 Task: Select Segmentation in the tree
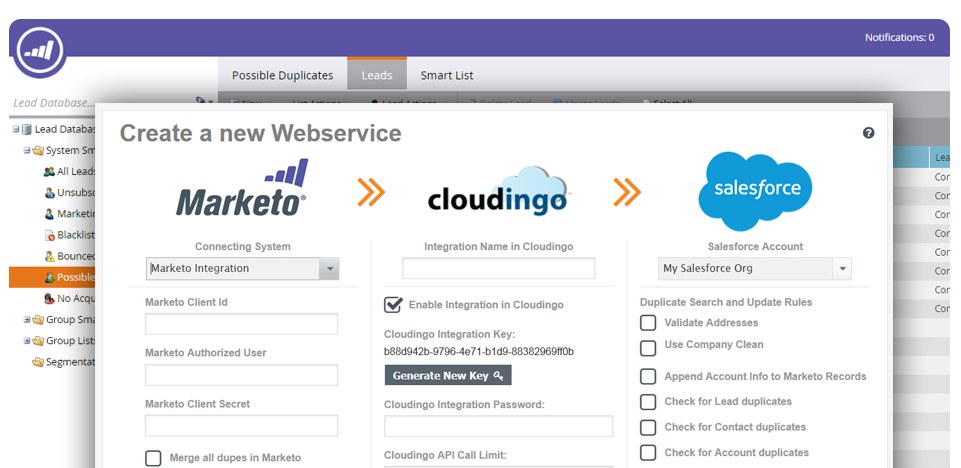click(70, 362)
